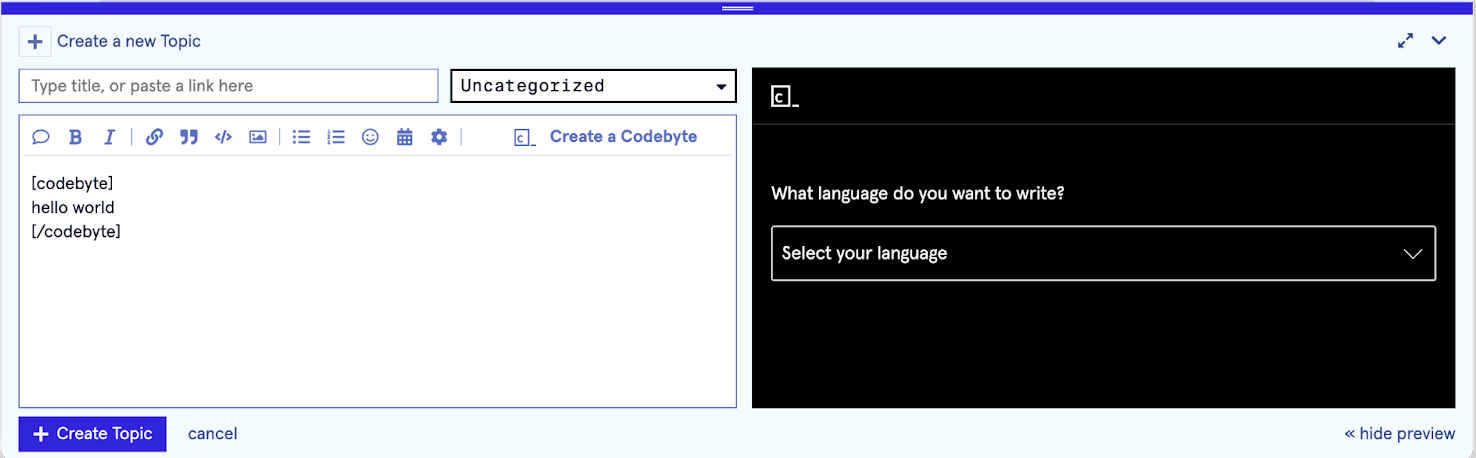The image size is (1476, 458).
Task: Click the topic title input field
Action: tap(228, 86)
